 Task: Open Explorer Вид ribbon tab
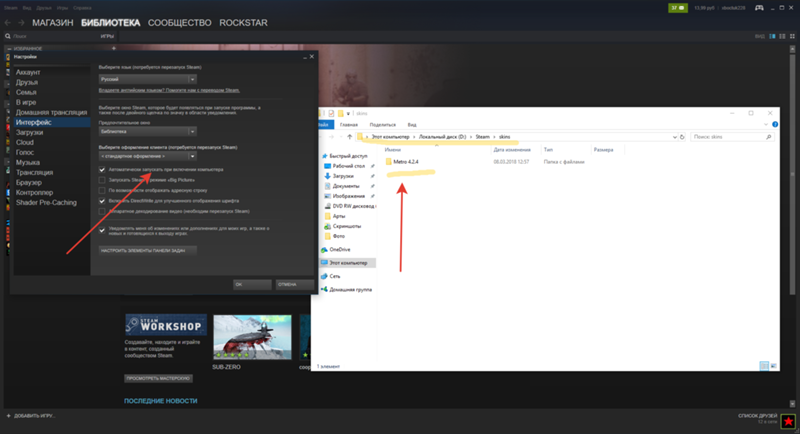tap(412, 124)
